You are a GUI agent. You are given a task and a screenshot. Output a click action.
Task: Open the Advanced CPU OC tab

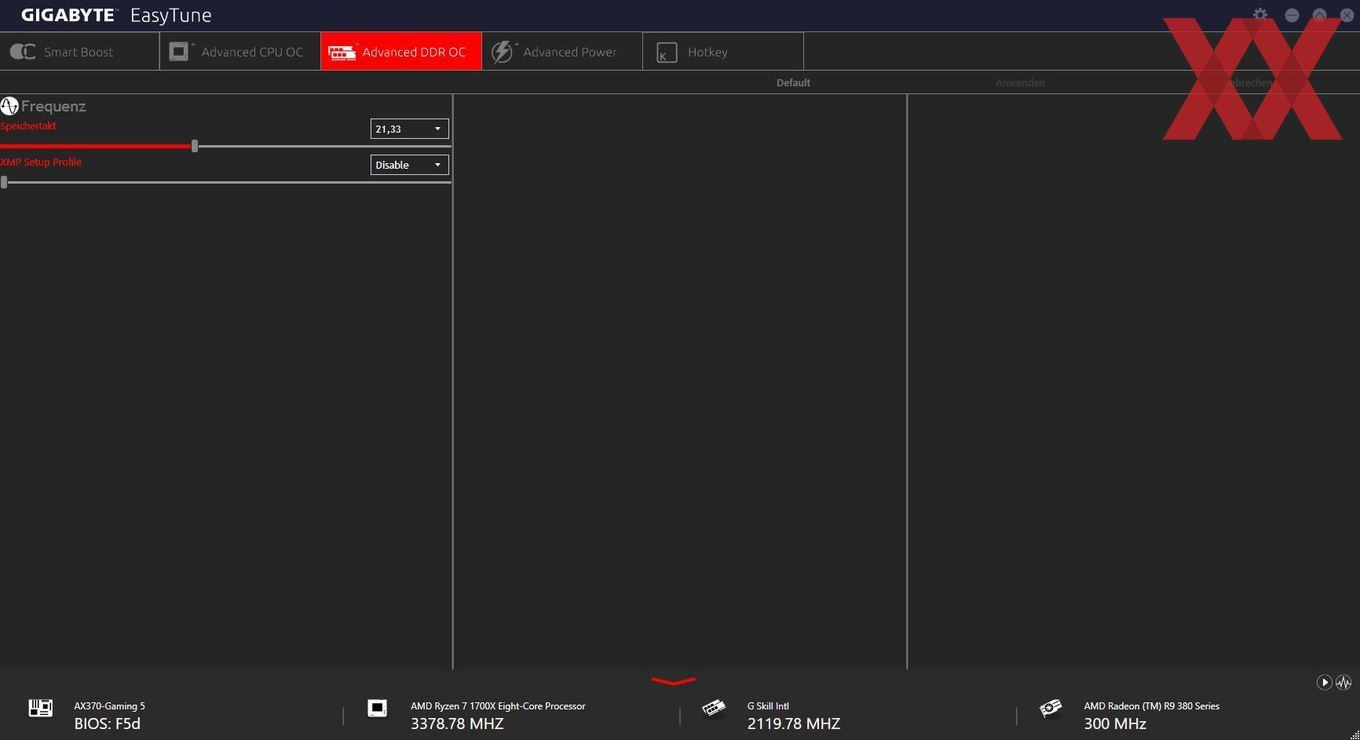[x=240, y=51]
